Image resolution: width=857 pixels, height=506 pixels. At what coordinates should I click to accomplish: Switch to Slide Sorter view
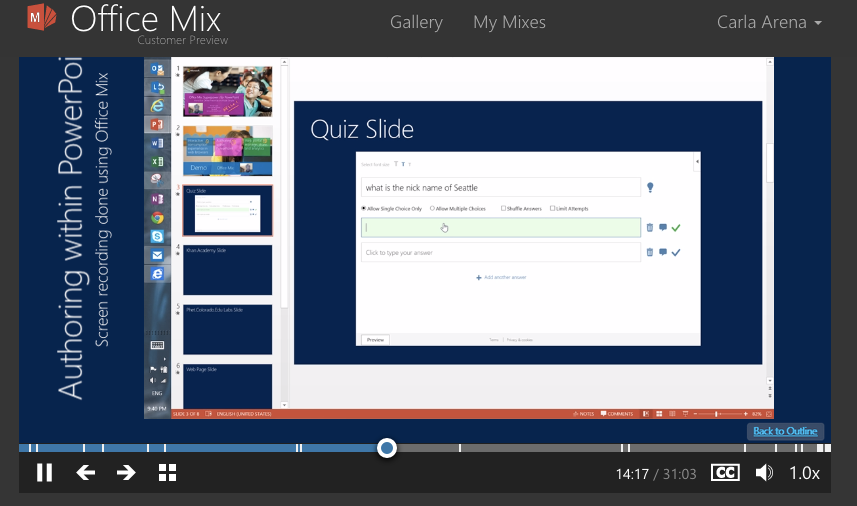click(659, 414)
